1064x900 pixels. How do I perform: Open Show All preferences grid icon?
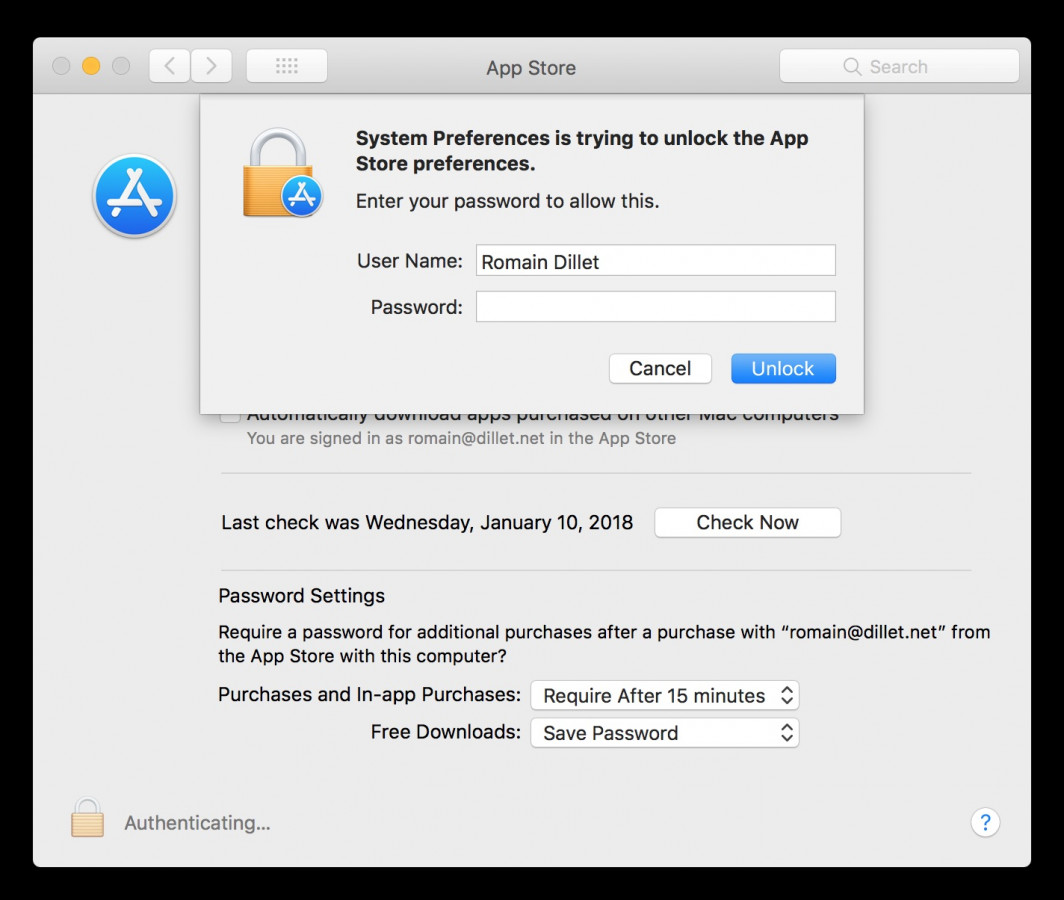click(287, 64)
